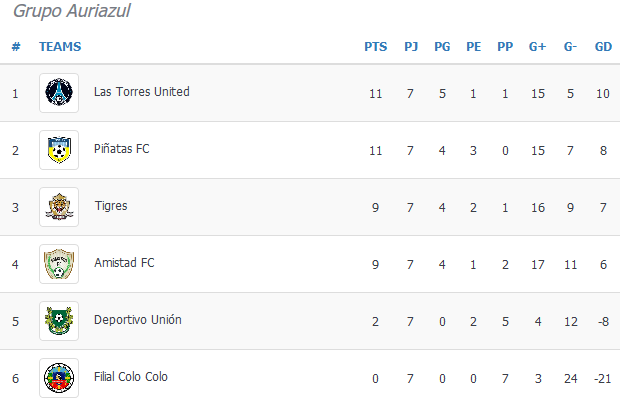The width and height of the screenshot is (620, 403).
Task: Open the Filial Colo Colo round emblem
Action: (59, 378)
